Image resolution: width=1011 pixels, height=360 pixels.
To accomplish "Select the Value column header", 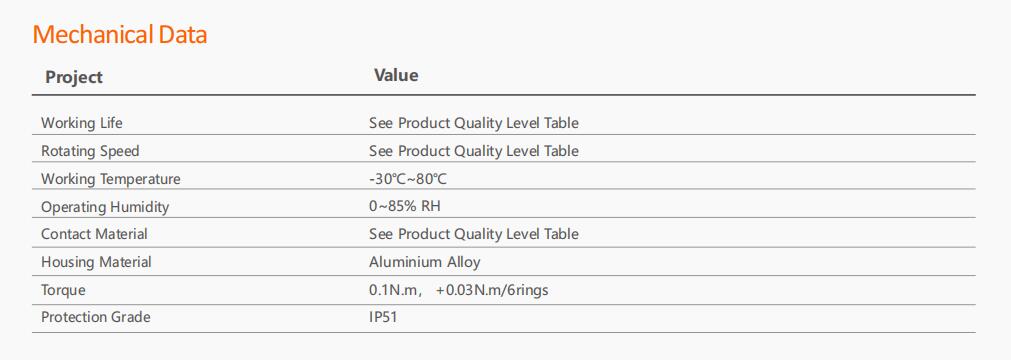I will coord(396,75).
